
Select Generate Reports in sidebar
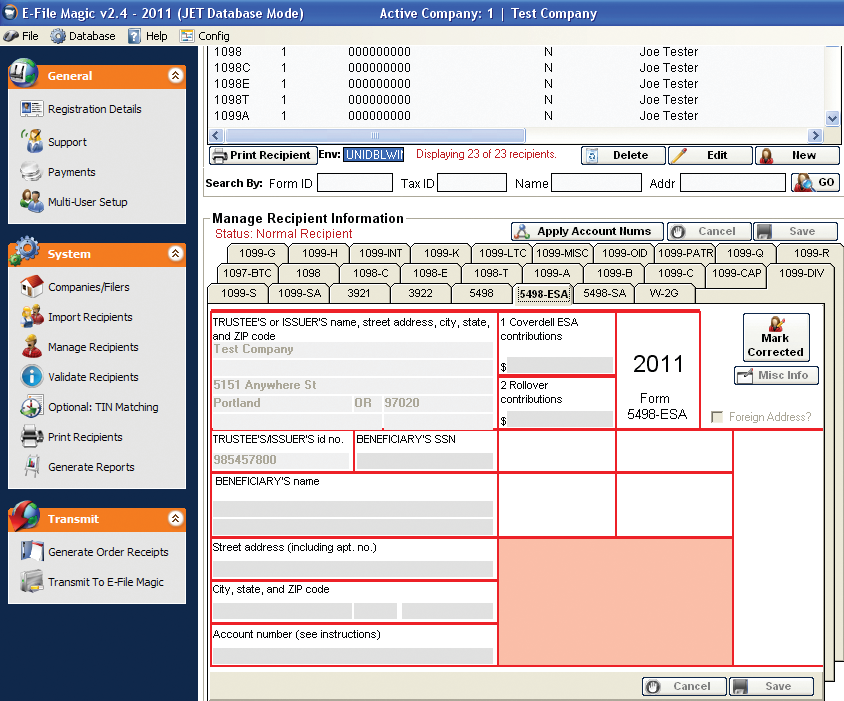[x=91, y=467]
